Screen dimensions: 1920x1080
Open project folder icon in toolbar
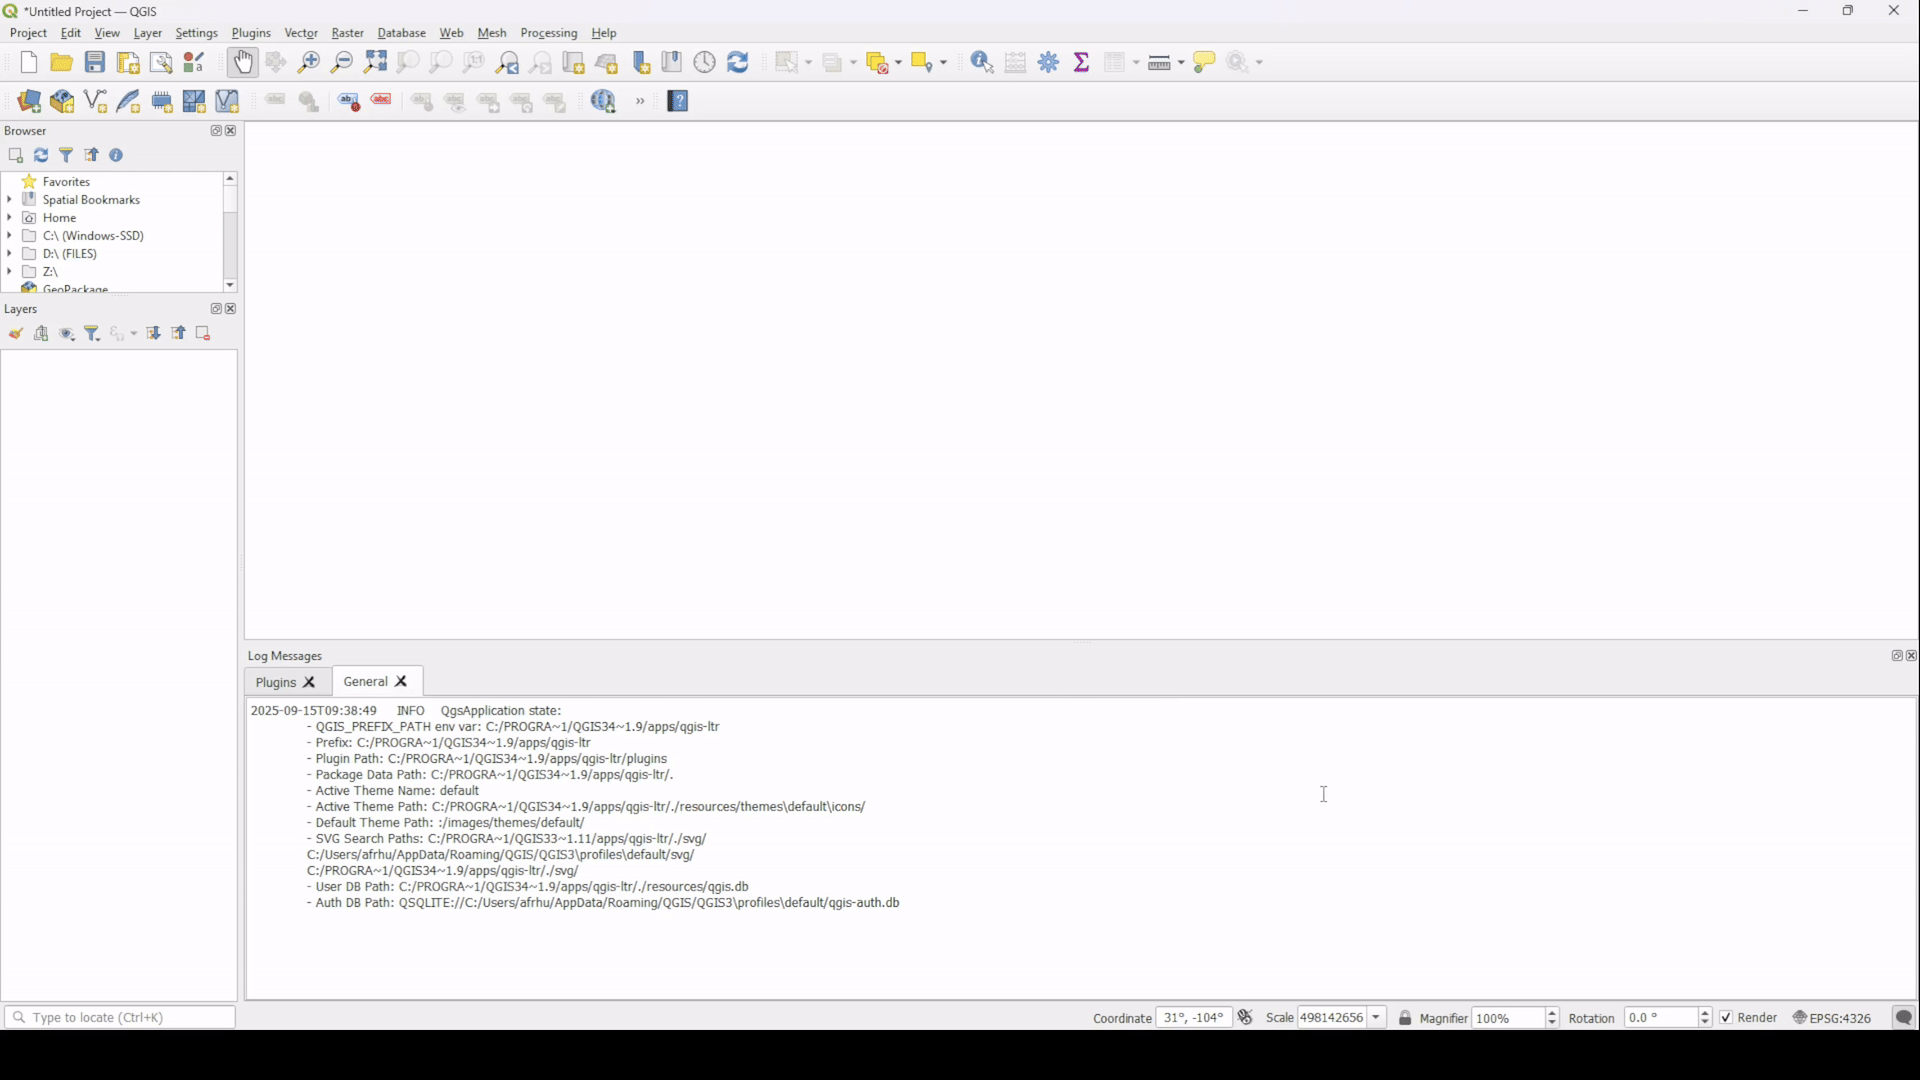pos(62,63)
